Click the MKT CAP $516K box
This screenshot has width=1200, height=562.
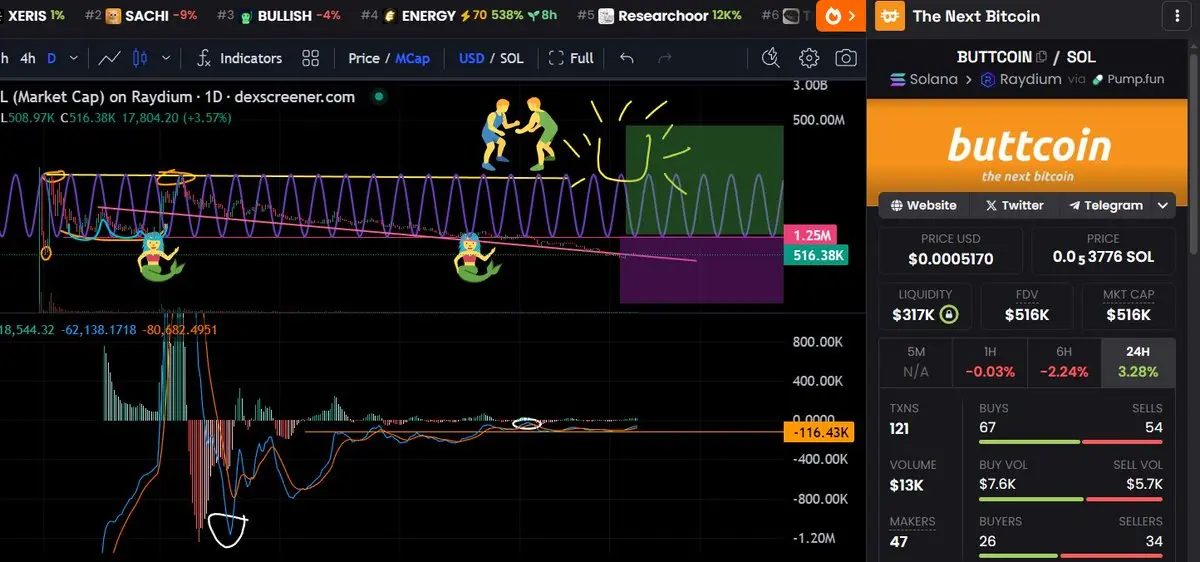(1128, 306)
